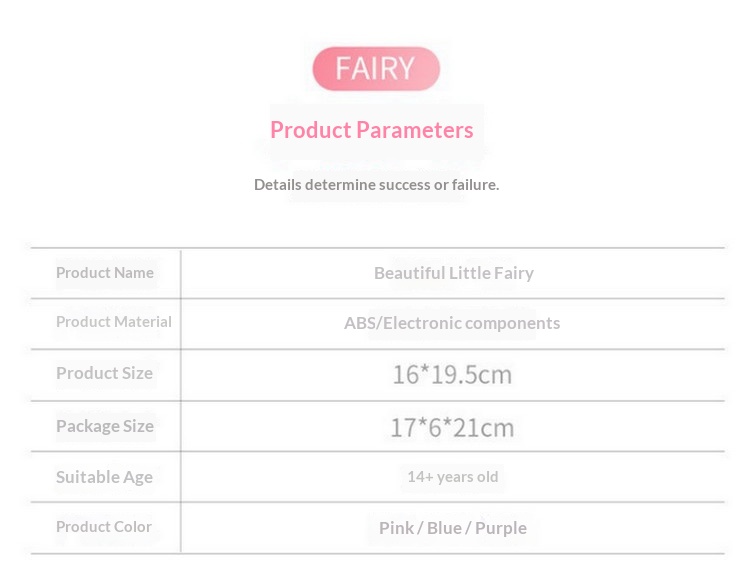Click the 17*6*21cm package value
750x575 pixels.
(452, 428)
